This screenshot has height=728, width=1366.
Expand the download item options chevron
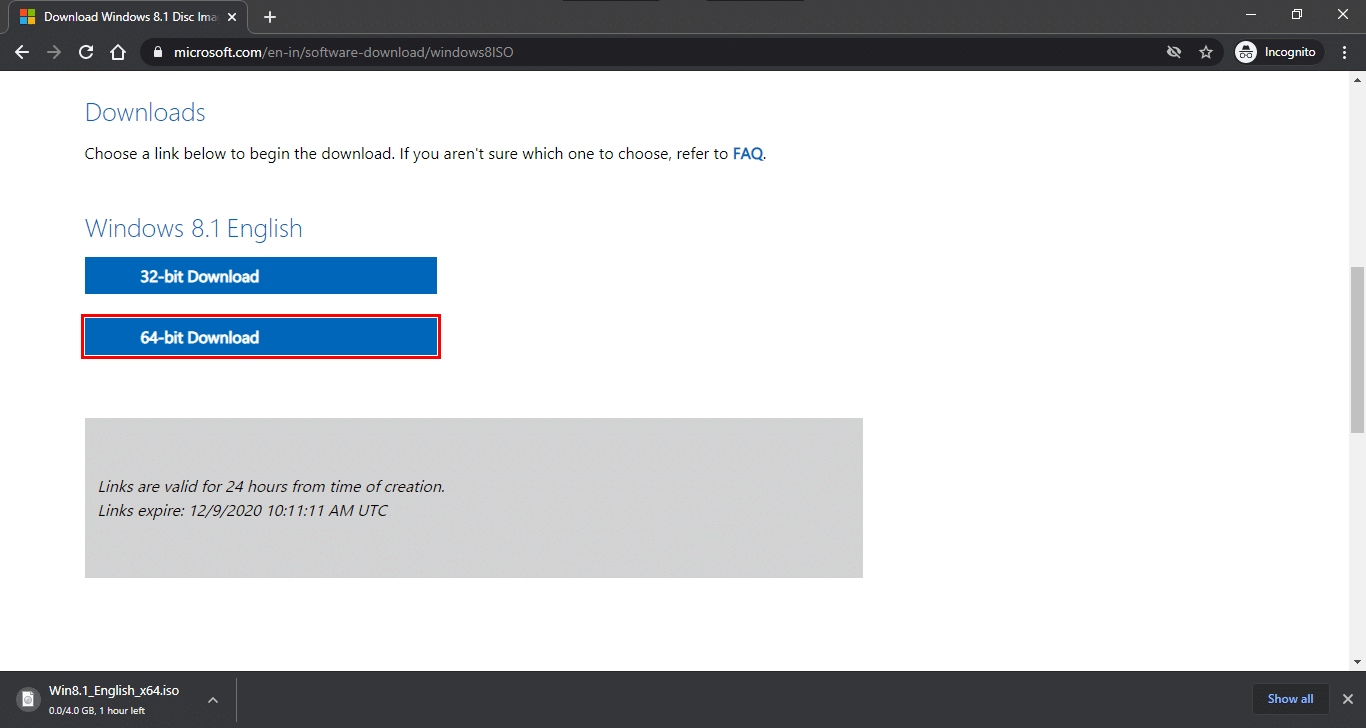click(213, 699)
